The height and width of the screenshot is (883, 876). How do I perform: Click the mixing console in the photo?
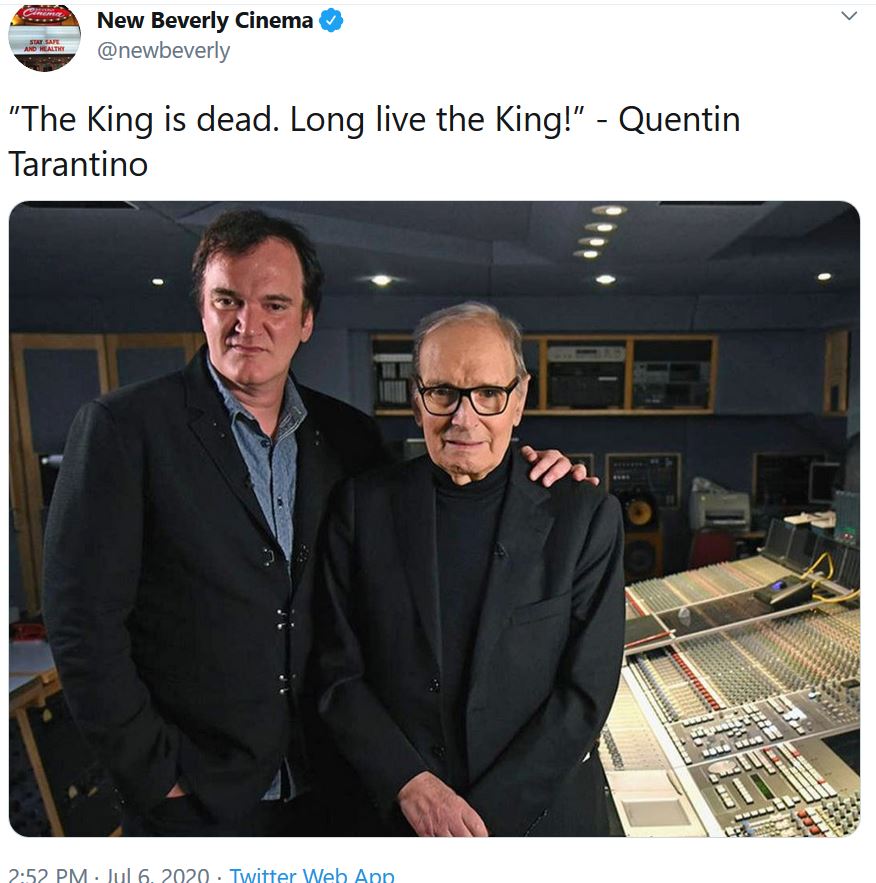pyautogui.click(x=732, y=693)
